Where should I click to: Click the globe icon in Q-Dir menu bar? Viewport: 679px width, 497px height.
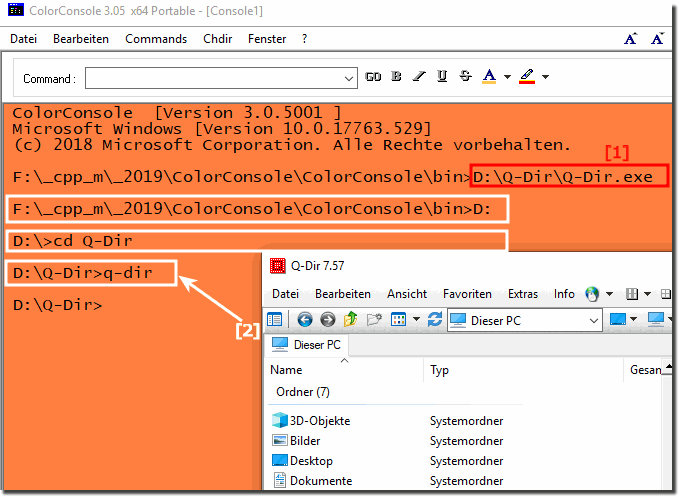click(x=592, y=294)
